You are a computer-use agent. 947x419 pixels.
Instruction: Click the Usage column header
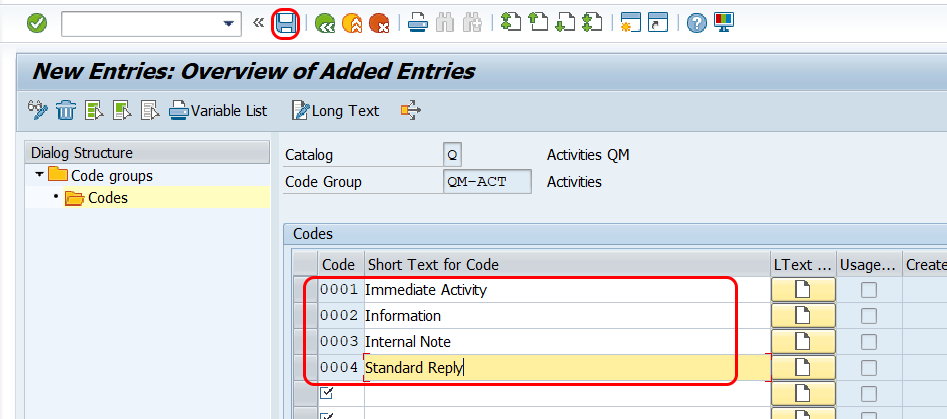point(868,264)
